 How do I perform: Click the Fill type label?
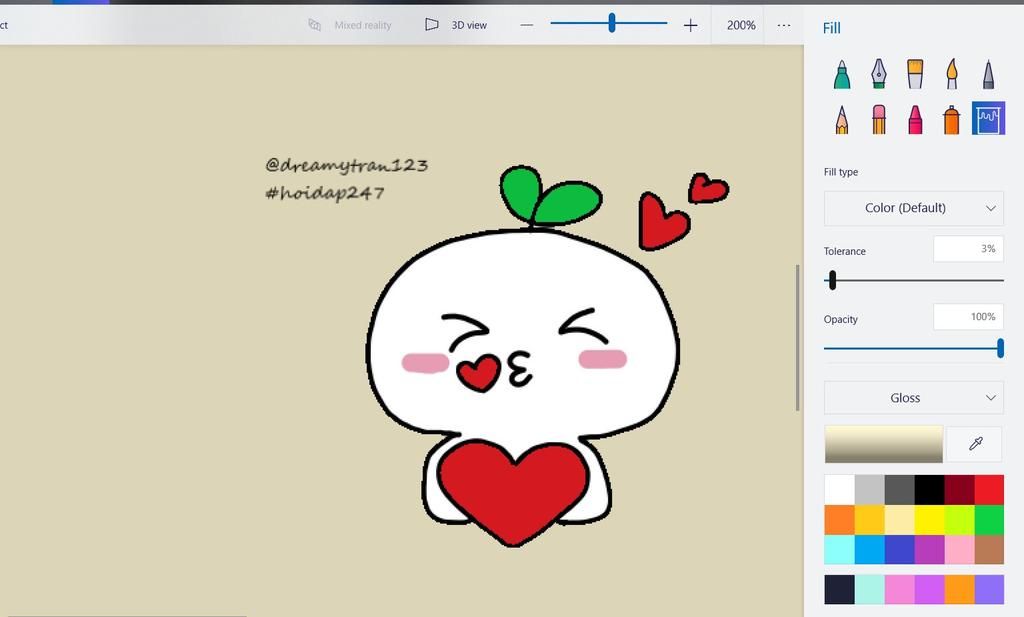pos(840,172)
